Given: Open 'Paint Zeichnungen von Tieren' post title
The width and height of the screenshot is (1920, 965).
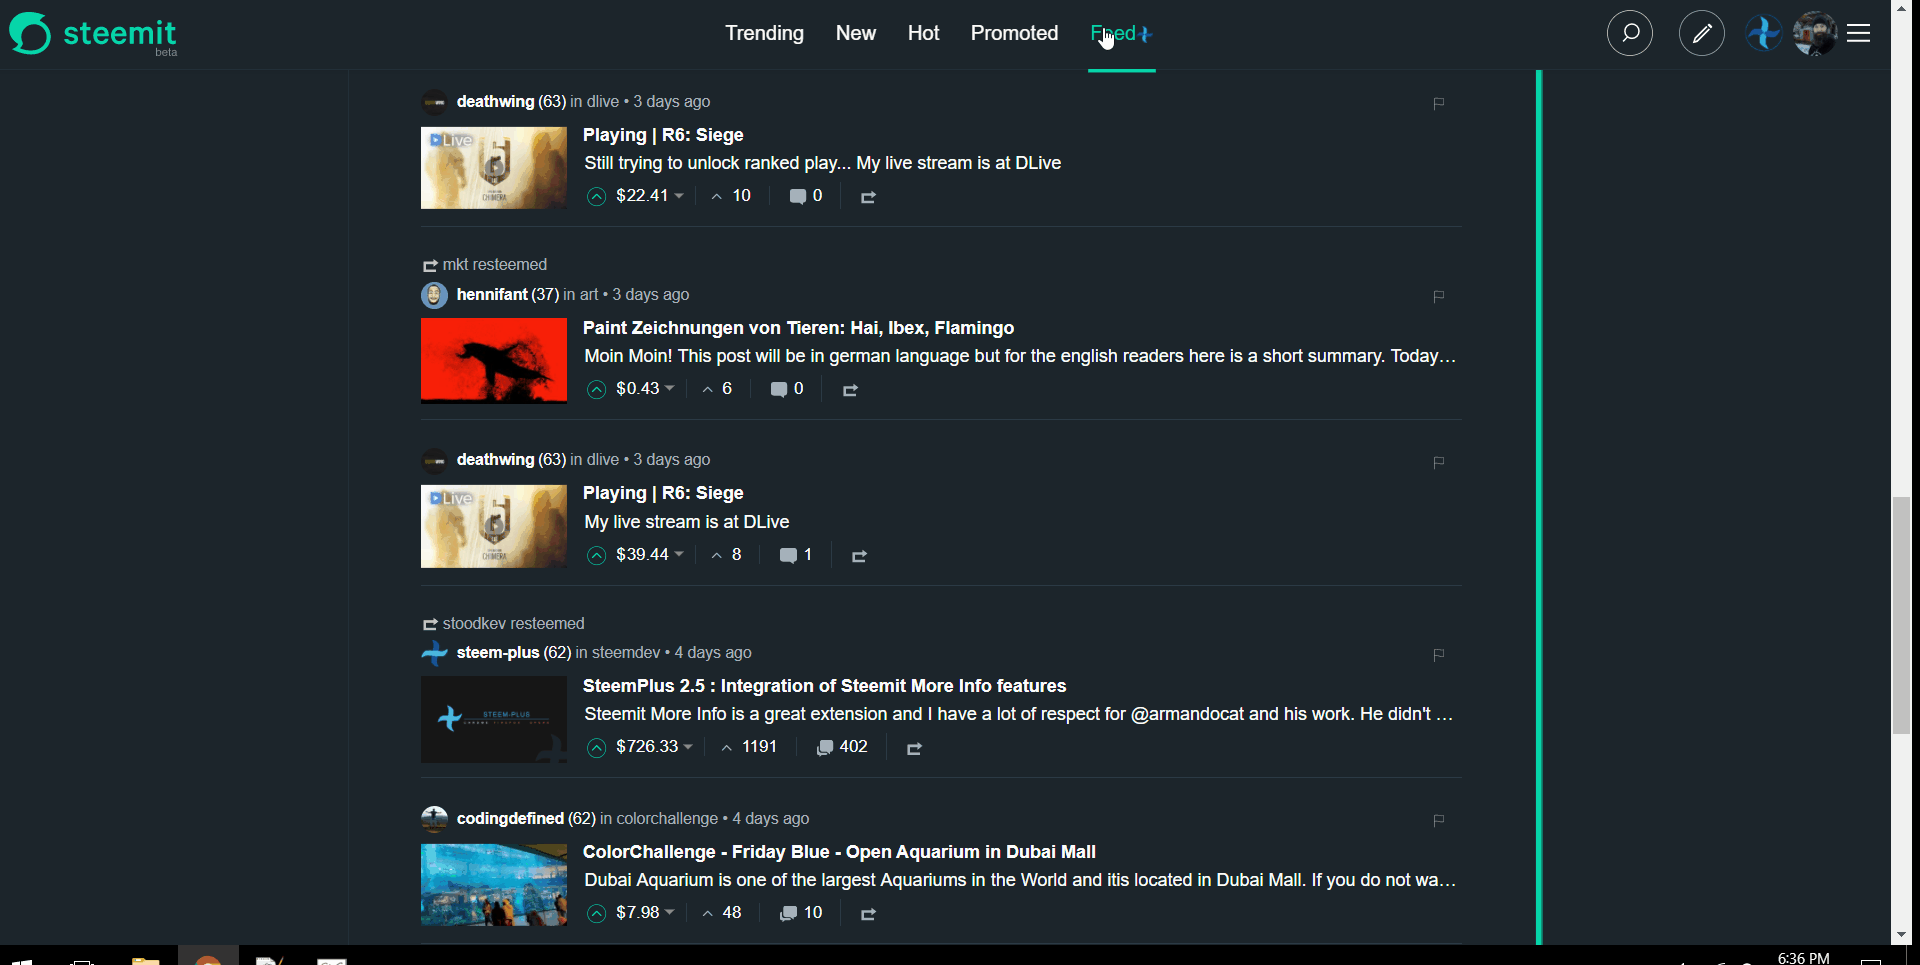Looking at the screenshot, I should tap(798, 328).
